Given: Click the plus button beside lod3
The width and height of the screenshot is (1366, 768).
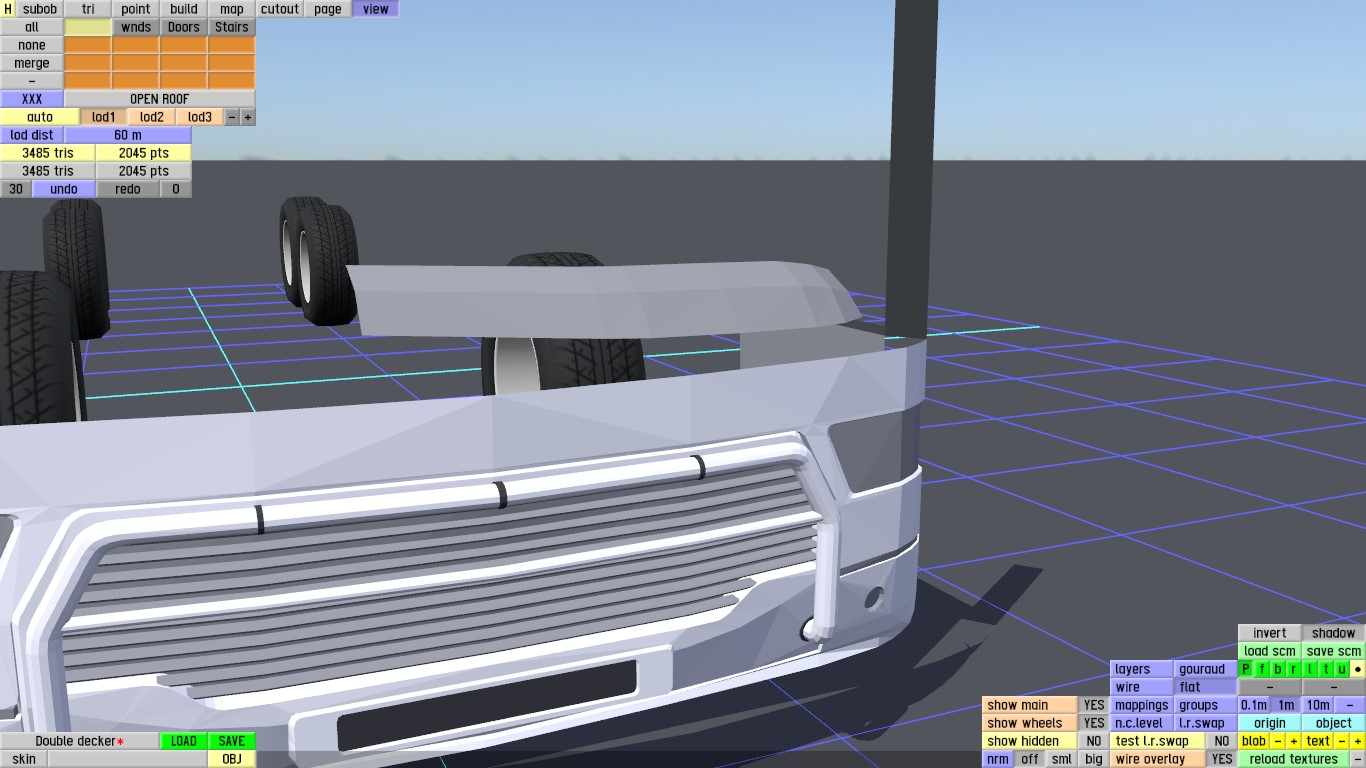Looking at the screenshot, I should point(248,117).
